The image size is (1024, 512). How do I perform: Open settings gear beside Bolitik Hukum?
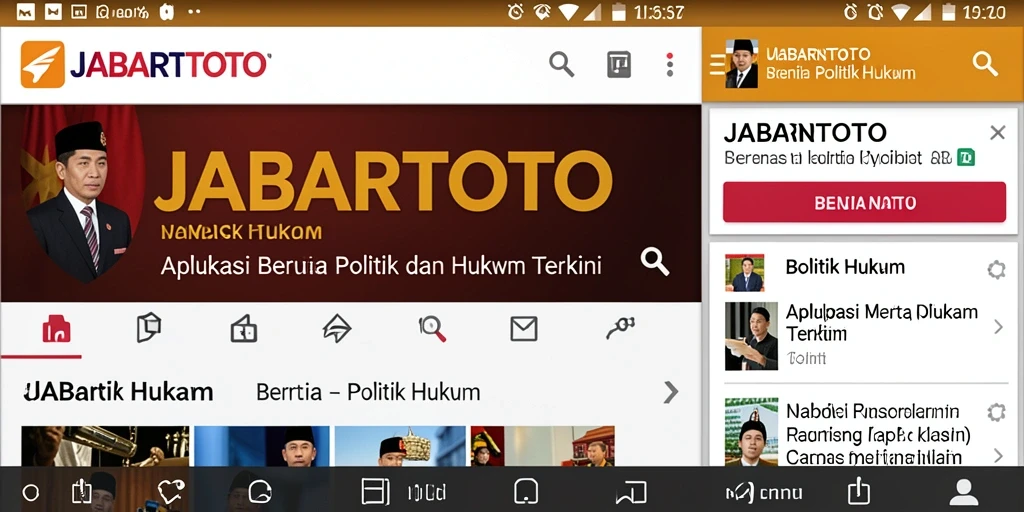(996, 269)
